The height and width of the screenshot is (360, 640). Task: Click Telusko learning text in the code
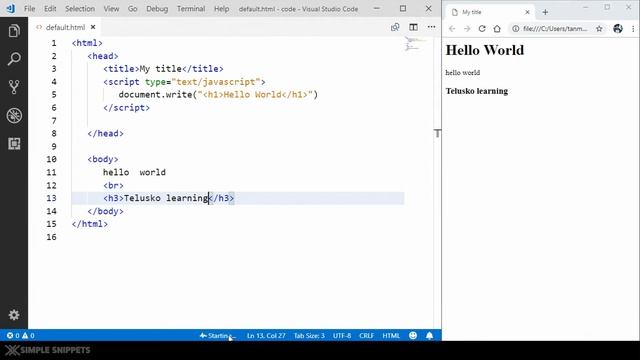click(166, 198)
